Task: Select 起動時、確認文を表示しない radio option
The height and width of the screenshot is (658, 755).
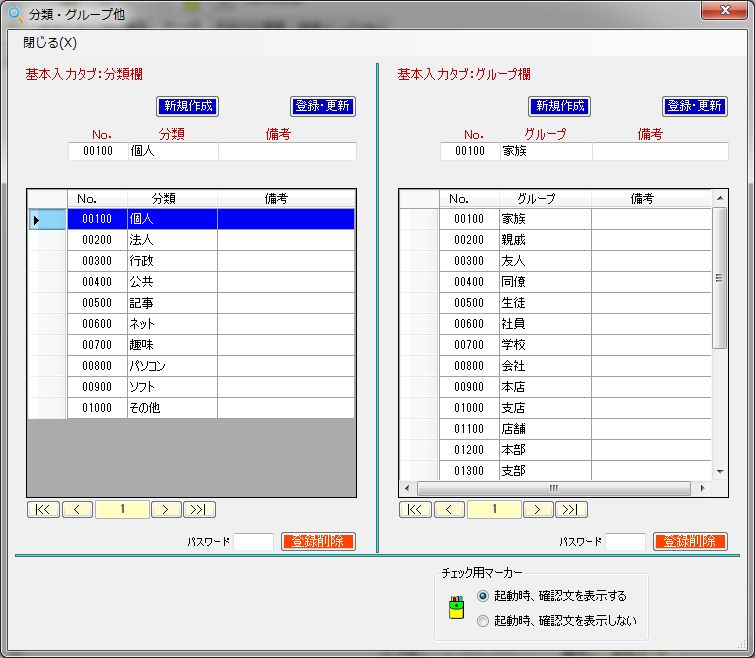Action: pos(484,620)
